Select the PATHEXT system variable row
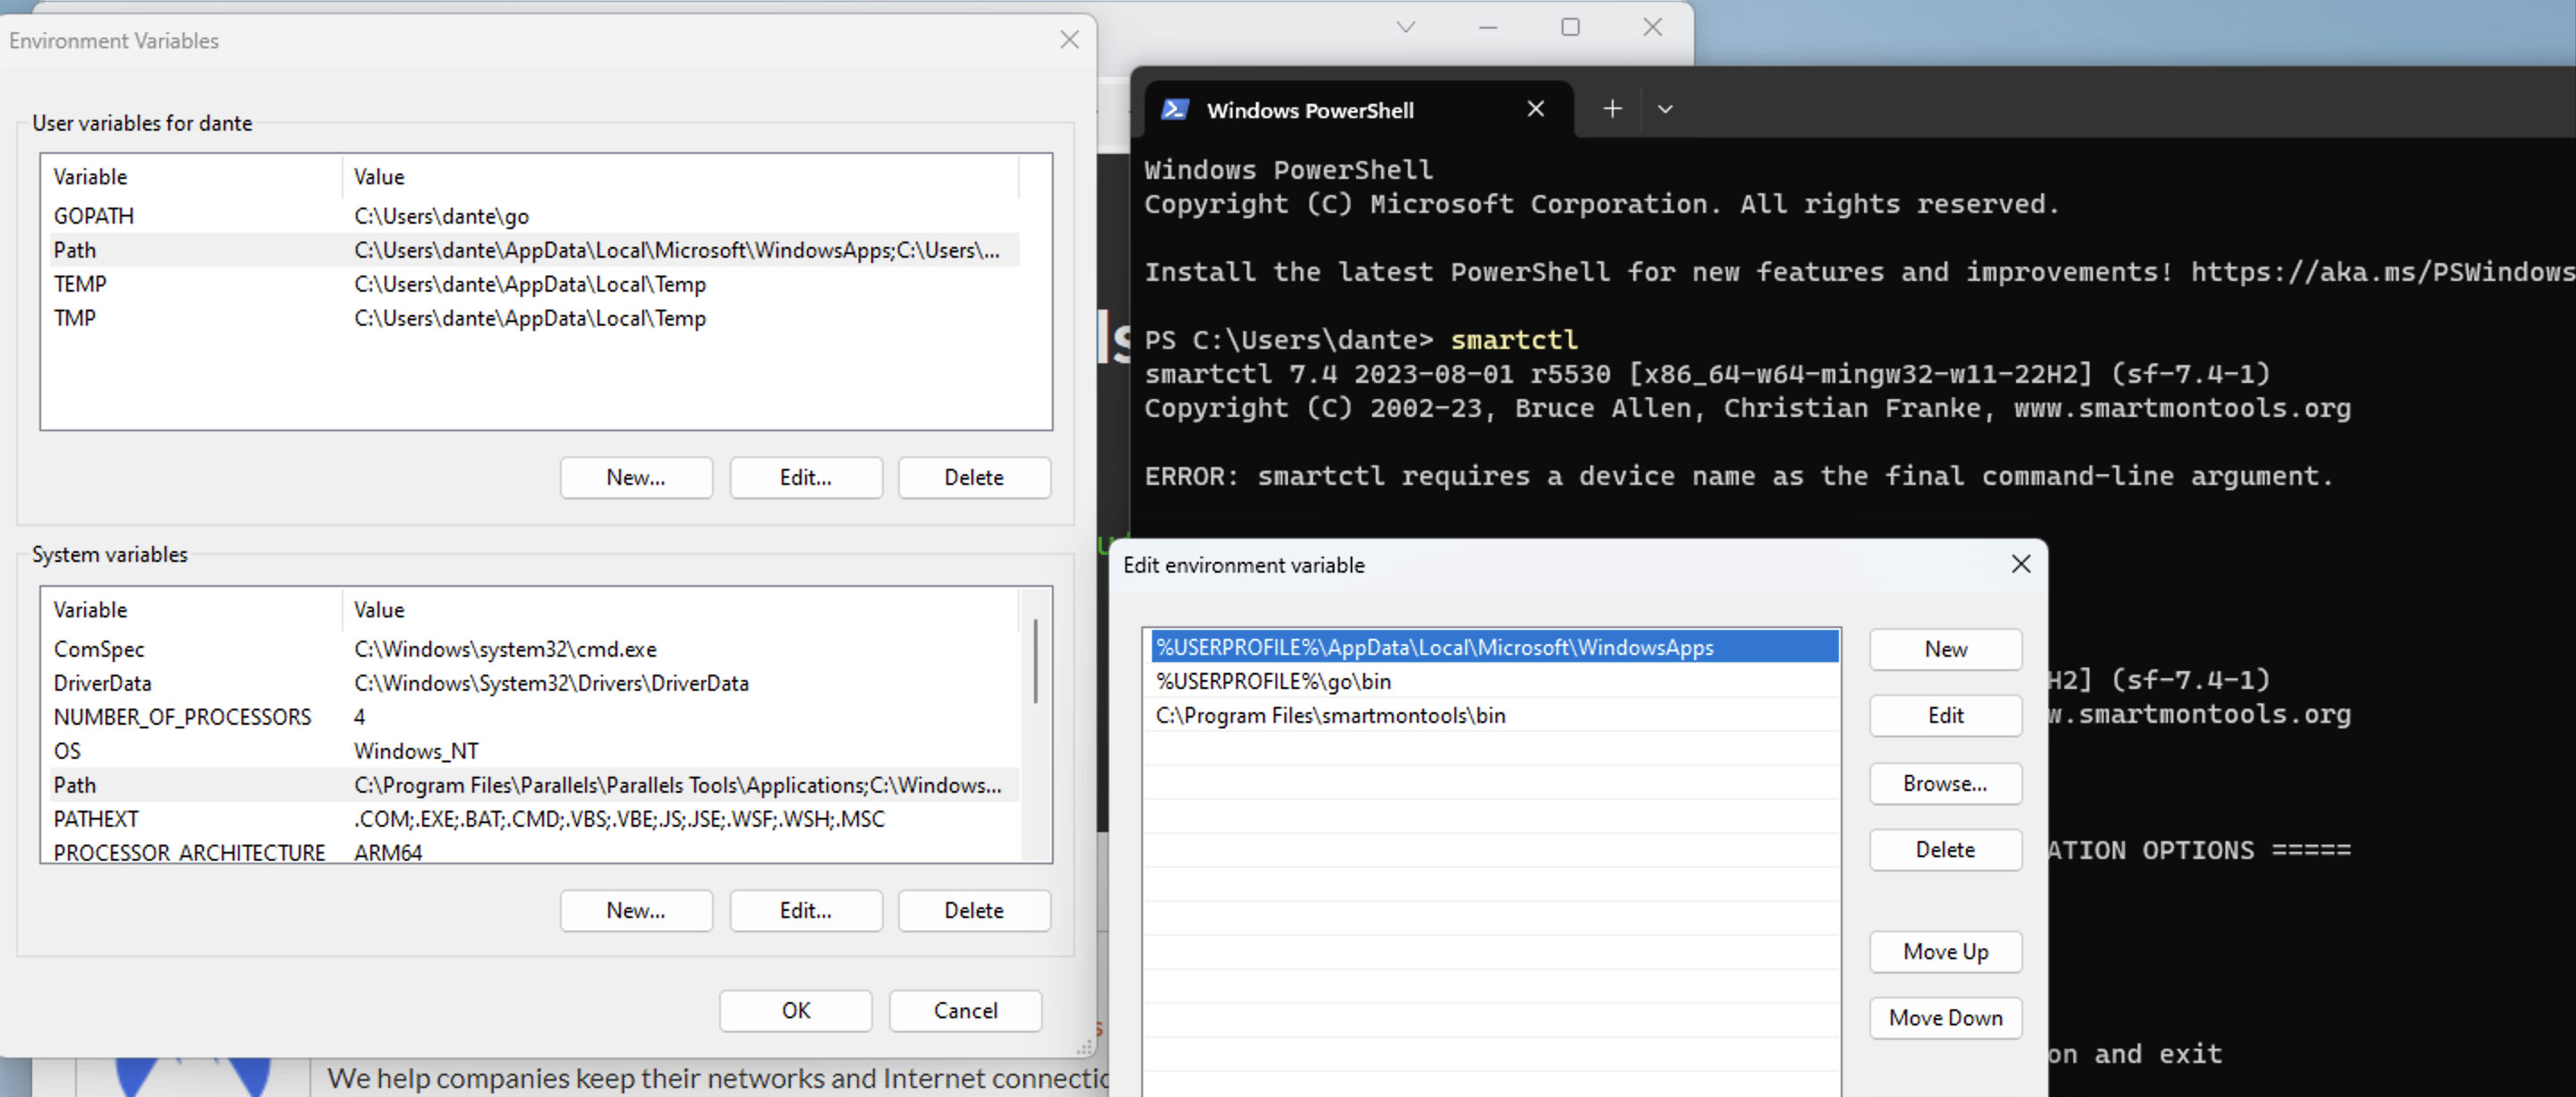Image resolution: width=2576 pixels, height=1097 pixels. (x=535, y=819)
